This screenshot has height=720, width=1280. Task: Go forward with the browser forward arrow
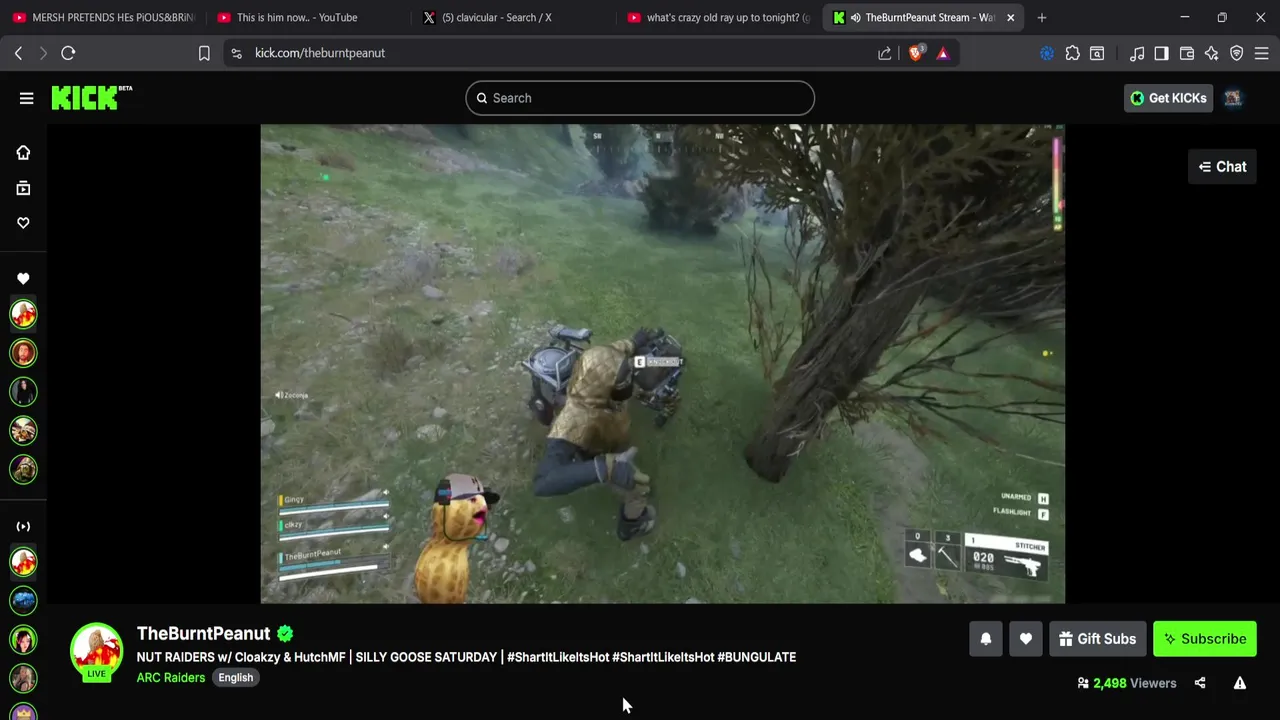42,53
